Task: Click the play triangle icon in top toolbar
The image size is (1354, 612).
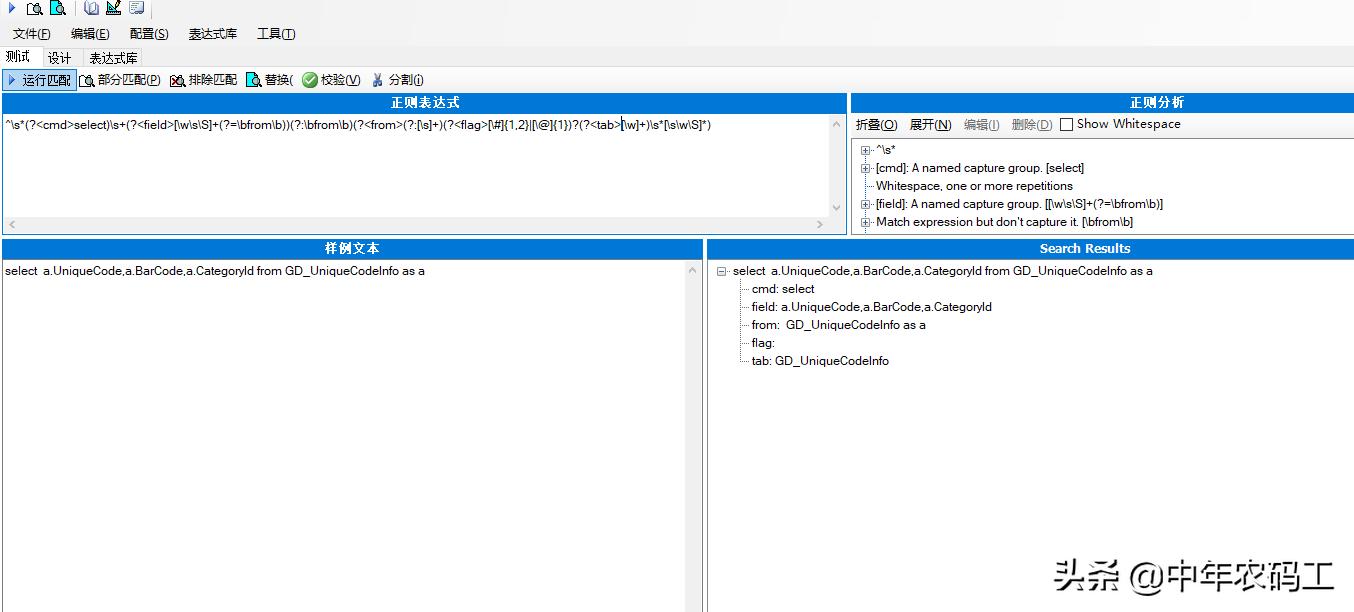Action: [10, 8]
